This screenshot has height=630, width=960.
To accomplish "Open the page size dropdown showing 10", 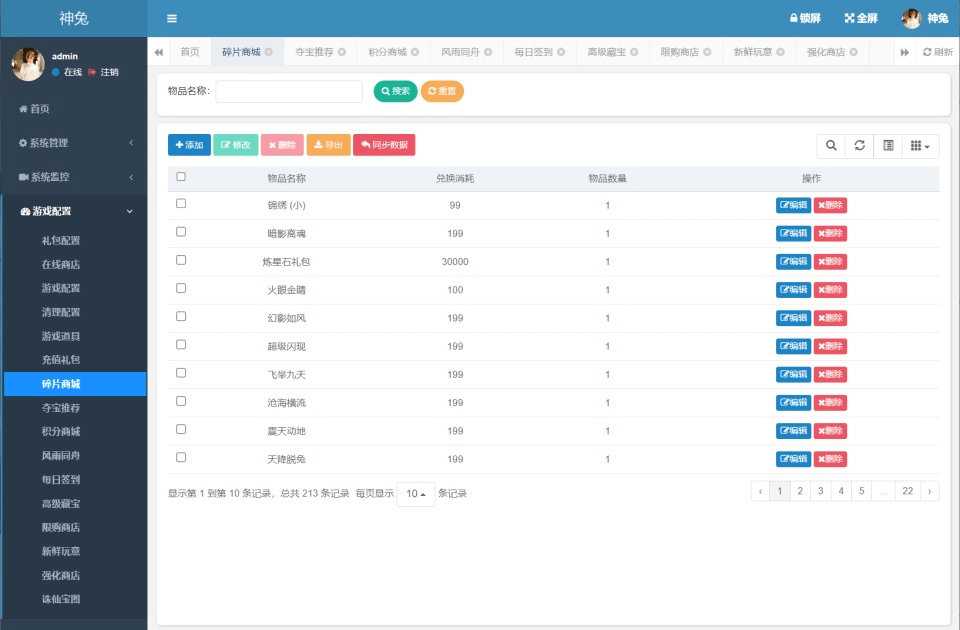I will click(x=416, y=493).
